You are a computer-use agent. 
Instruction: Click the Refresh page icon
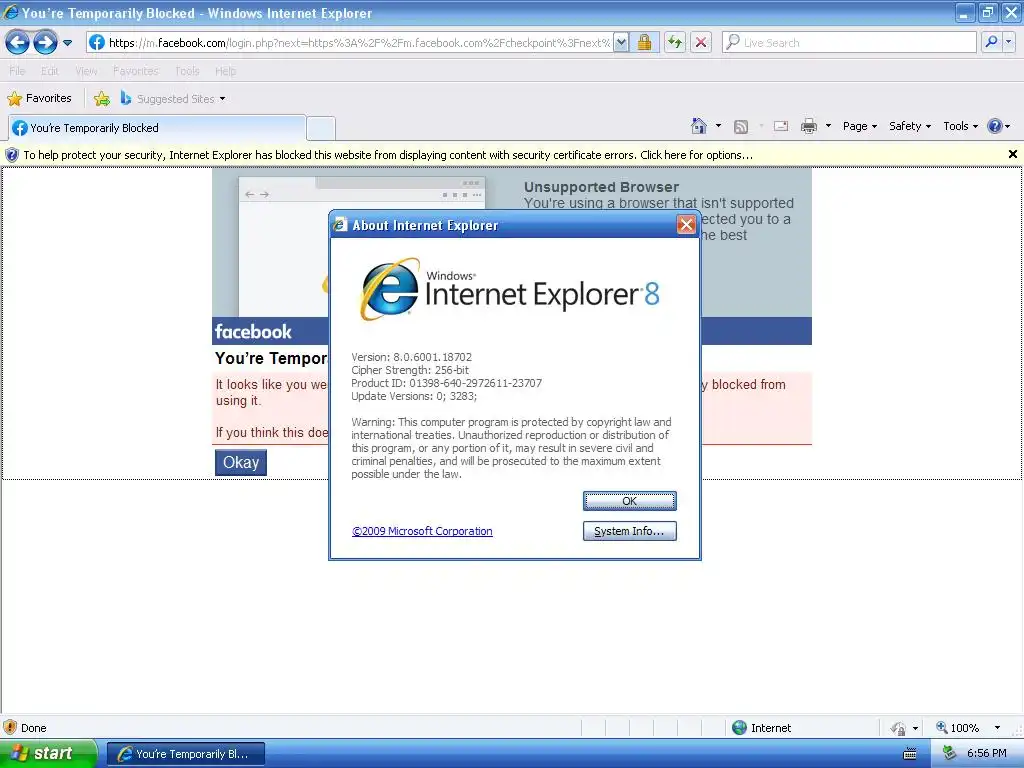pyautogui.click(x=675, y=42)
